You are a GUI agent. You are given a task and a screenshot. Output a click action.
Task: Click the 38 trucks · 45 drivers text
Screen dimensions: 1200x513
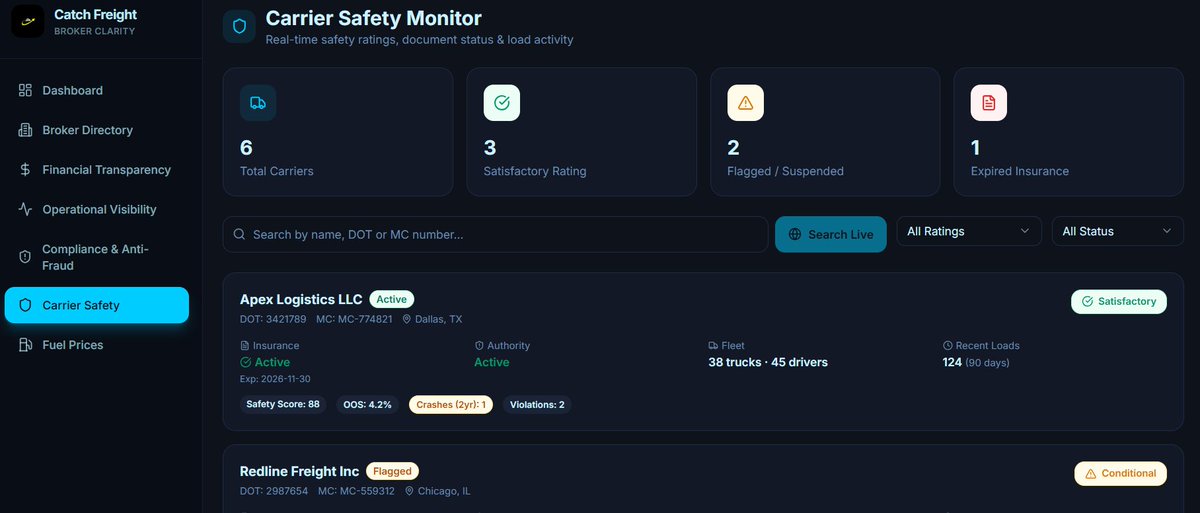(x=768, y=362)
